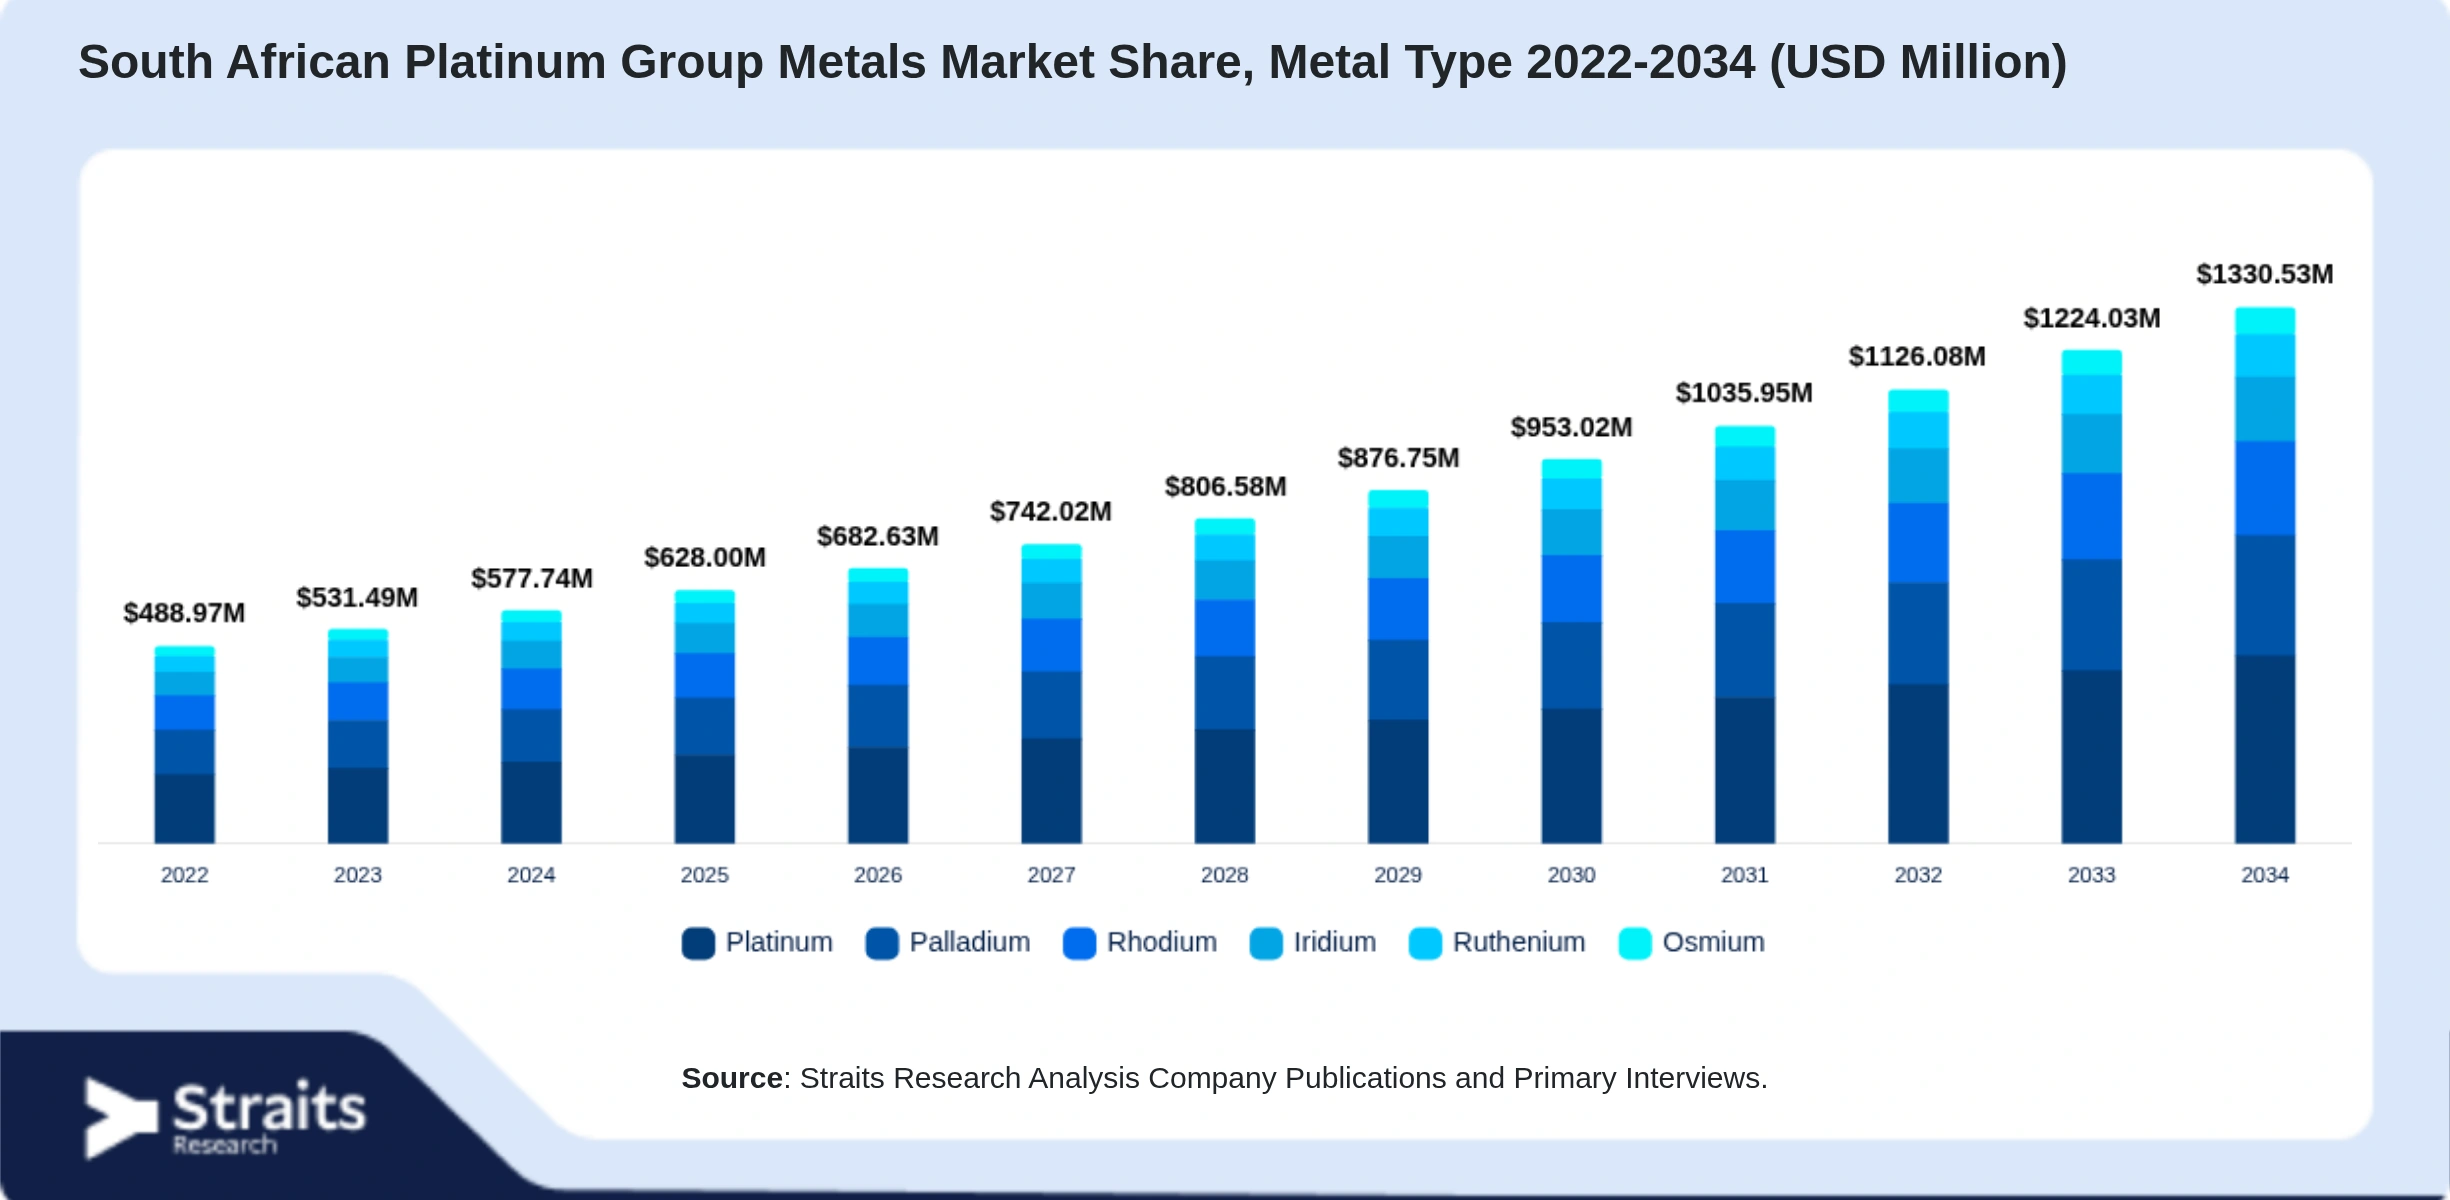Select the 2030 stacked bar
The width and height of the screenshot is (2450, 1200).
click(1572, 651)
